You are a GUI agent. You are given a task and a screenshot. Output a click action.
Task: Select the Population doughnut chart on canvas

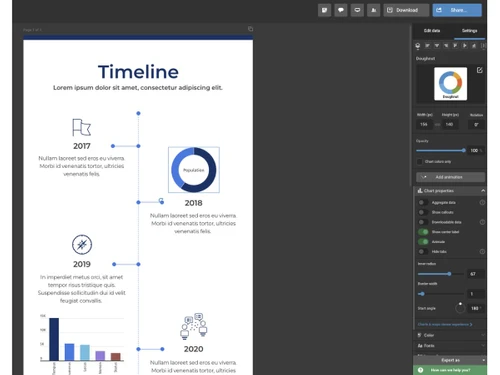click(x=194, y=170)
